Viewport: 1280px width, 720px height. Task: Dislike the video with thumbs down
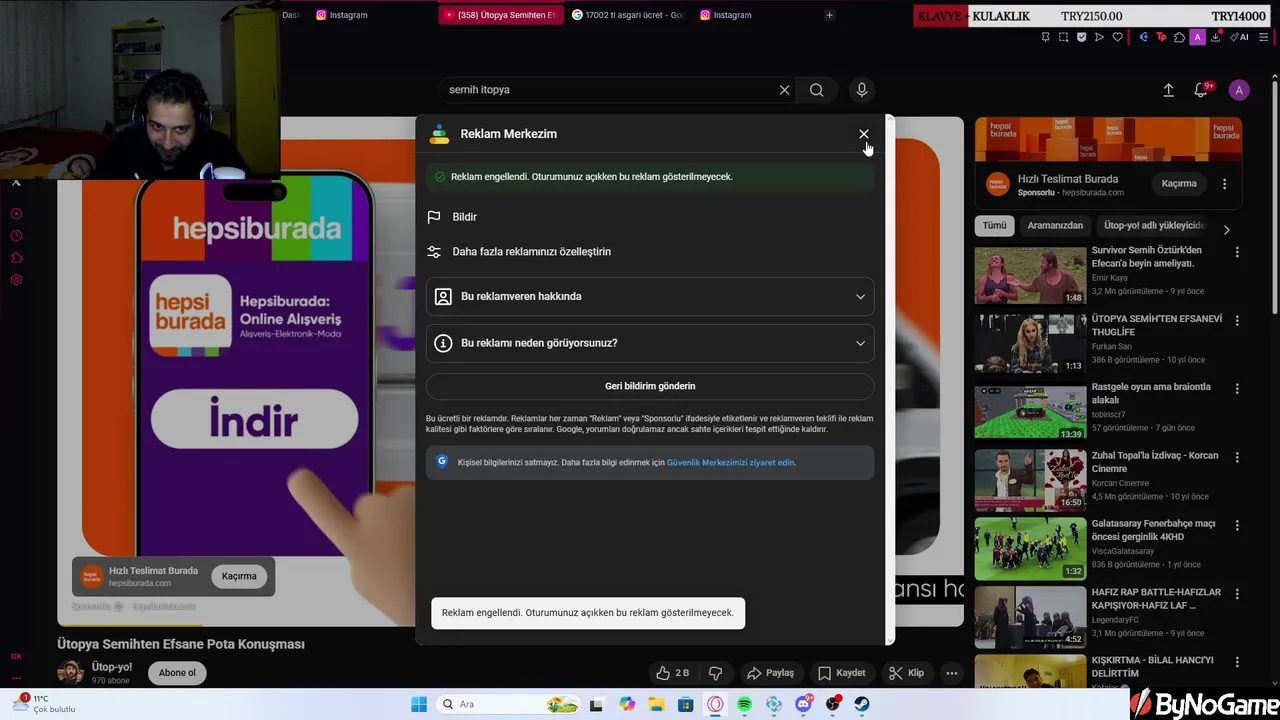point(715,673)
